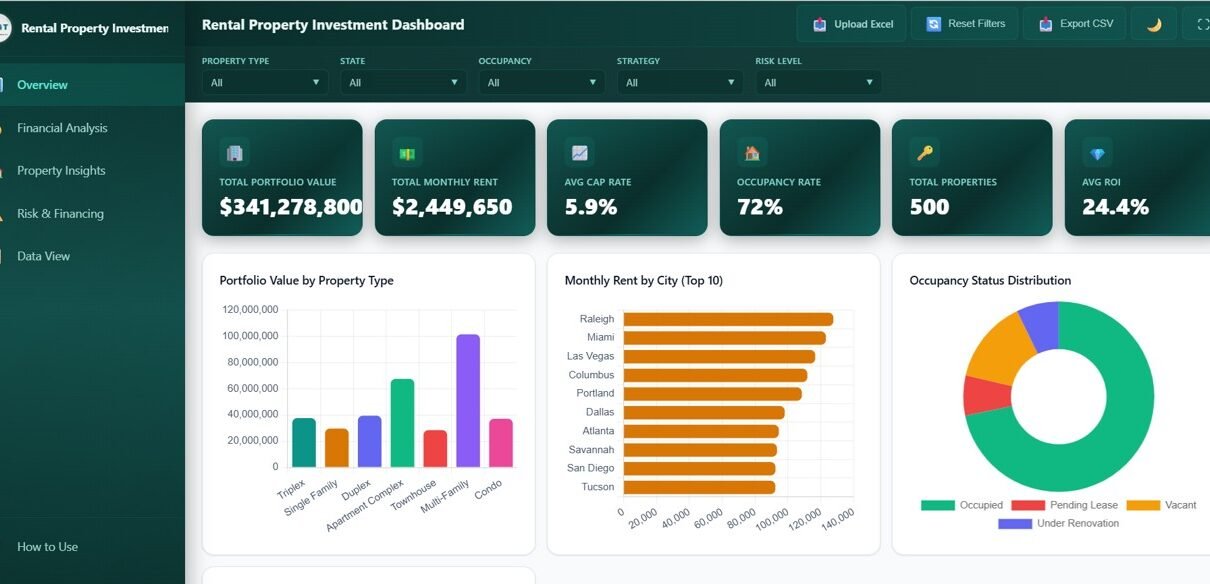Open the Risk & Financing section
The image size is (1210, 584).
click(60, 214)
